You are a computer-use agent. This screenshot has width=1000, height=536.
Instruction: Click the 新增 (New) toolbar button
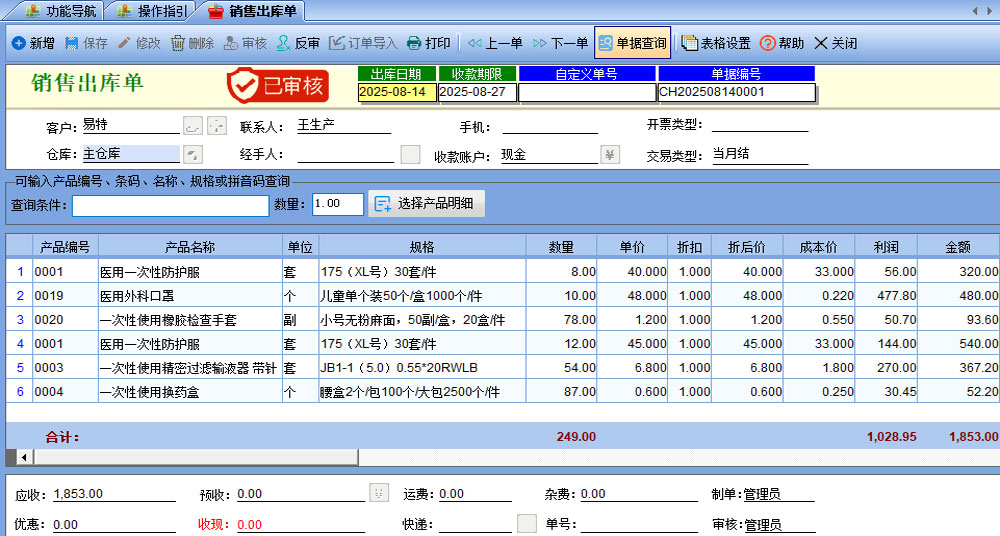click(33, 43)
